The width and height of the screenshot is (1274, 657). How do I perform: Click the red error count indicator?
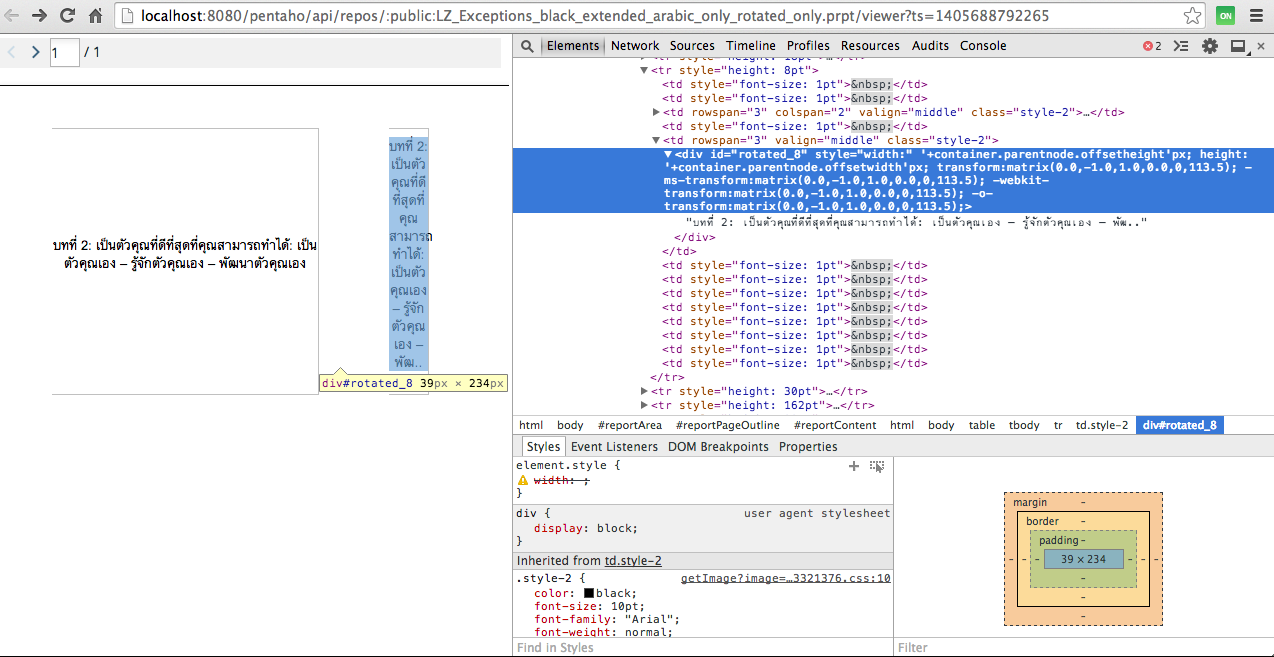coord(1152,46)
